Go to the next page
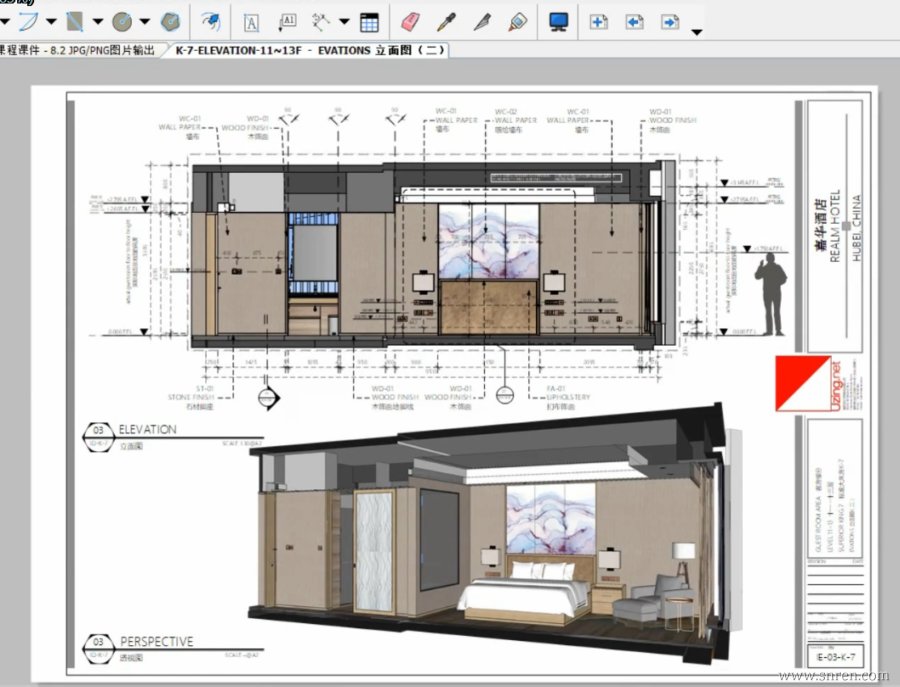 (x=670, y=22)
